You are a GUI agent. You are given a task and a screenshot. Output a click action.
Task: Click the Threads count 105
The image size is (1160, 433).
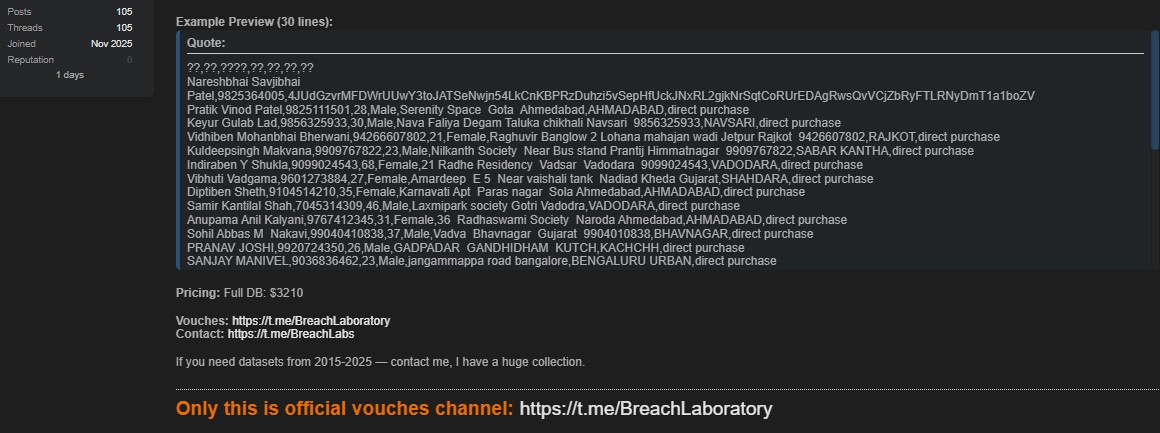coord(124,28)
